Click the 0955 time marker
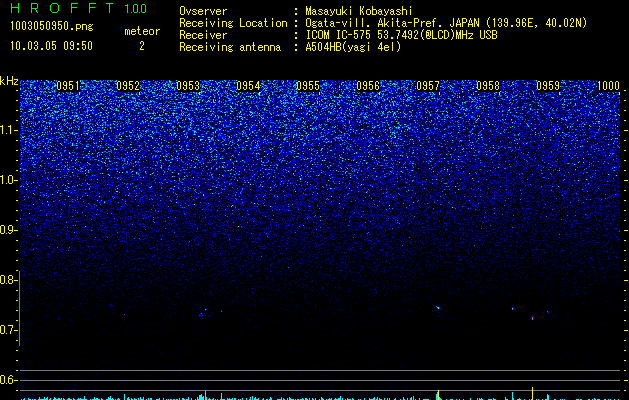Image resolution: width=629 pixels, height=400 pixels. click(308, 86)
